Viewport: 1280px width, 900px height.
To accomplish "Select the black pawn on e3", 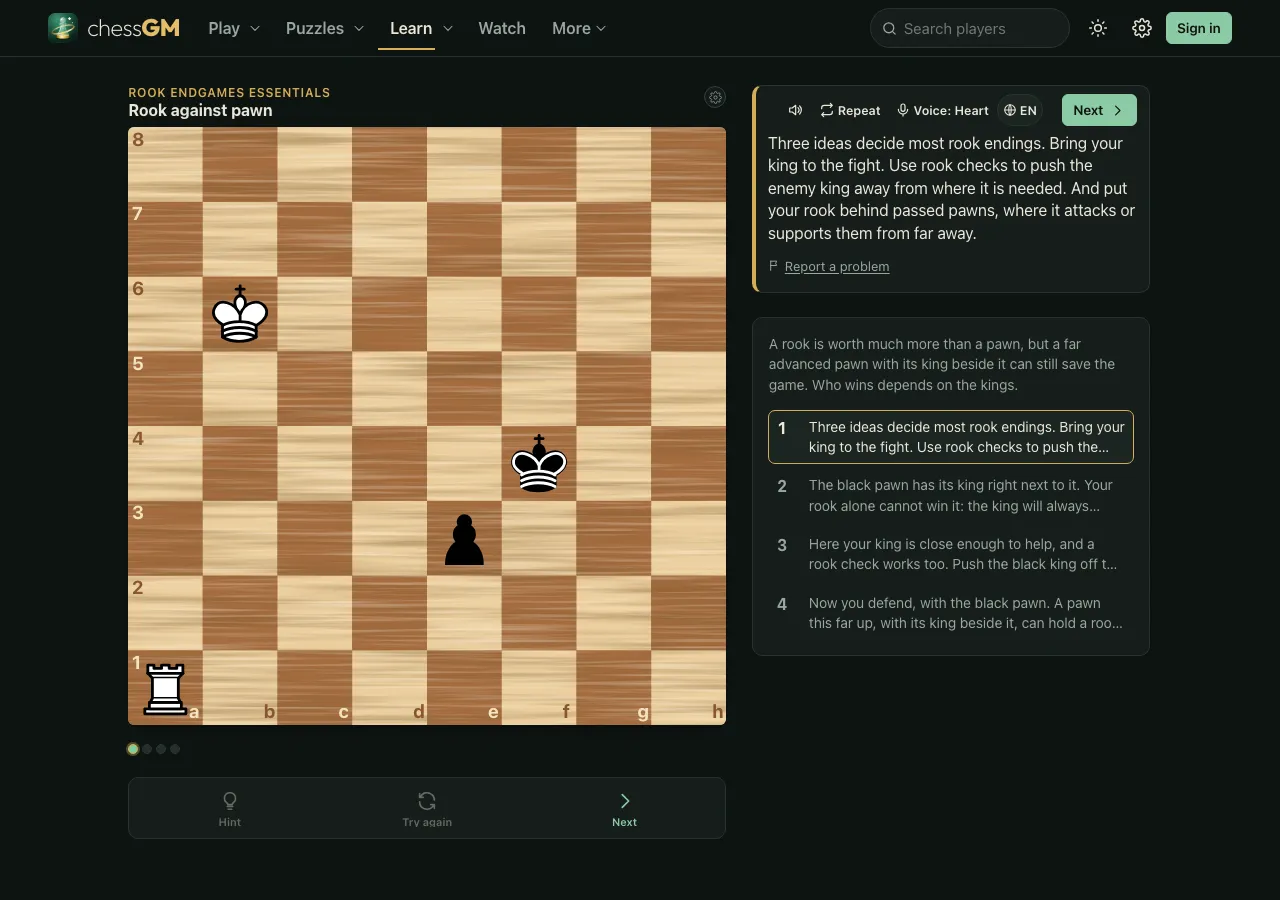I will (x=464, y=538).
